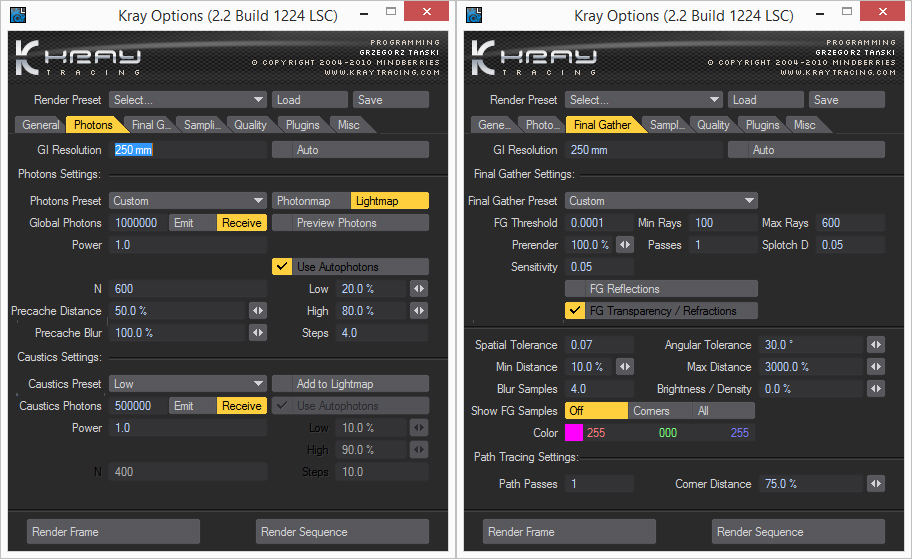Click the Max Distance stepper arrows
912x559 pixels.
[x=875, y=367]
